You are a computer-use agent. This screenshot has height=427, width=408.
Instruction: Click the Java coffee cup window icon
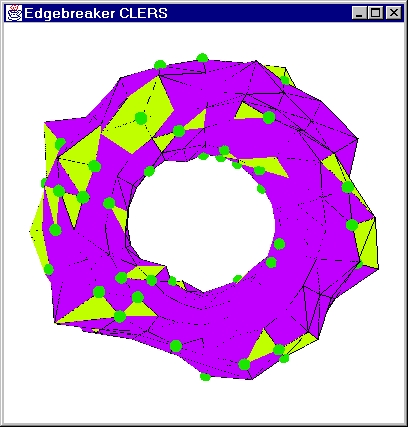coord(14,13)
